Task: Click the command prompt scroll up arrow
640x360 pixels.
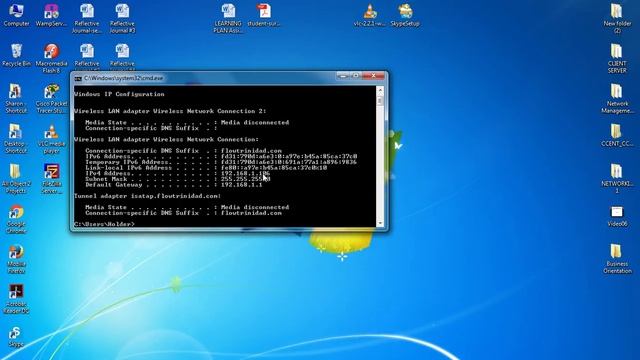Action: pyautogui.click(x=380, y=90)
